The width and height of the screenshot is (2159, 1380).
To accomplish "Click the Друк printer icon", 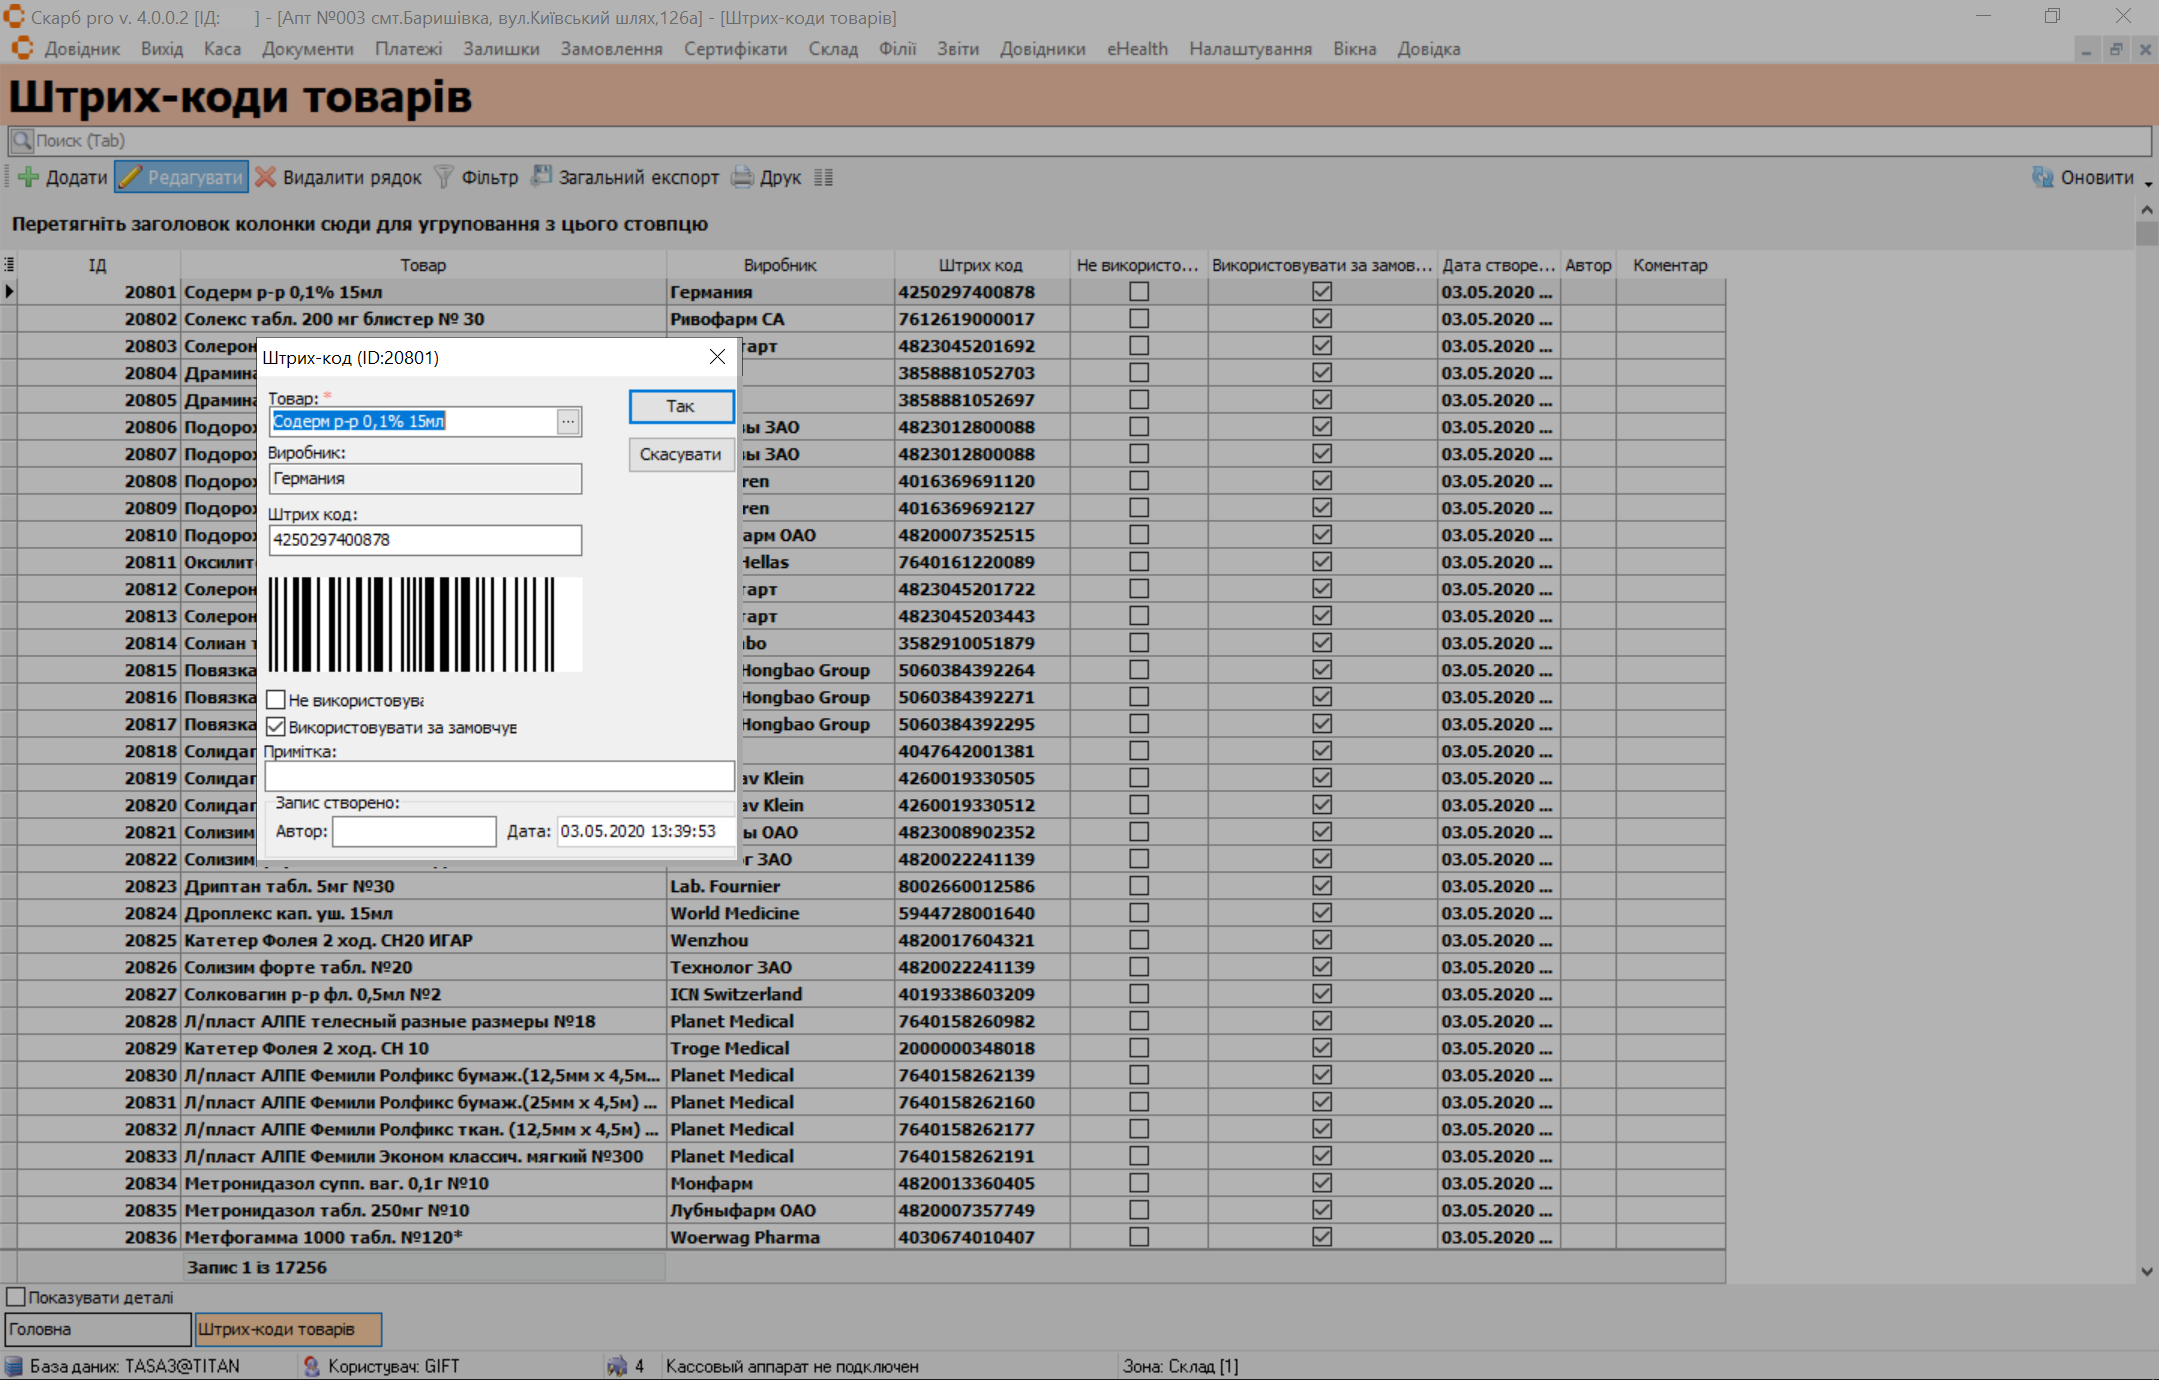I will 742,177.
